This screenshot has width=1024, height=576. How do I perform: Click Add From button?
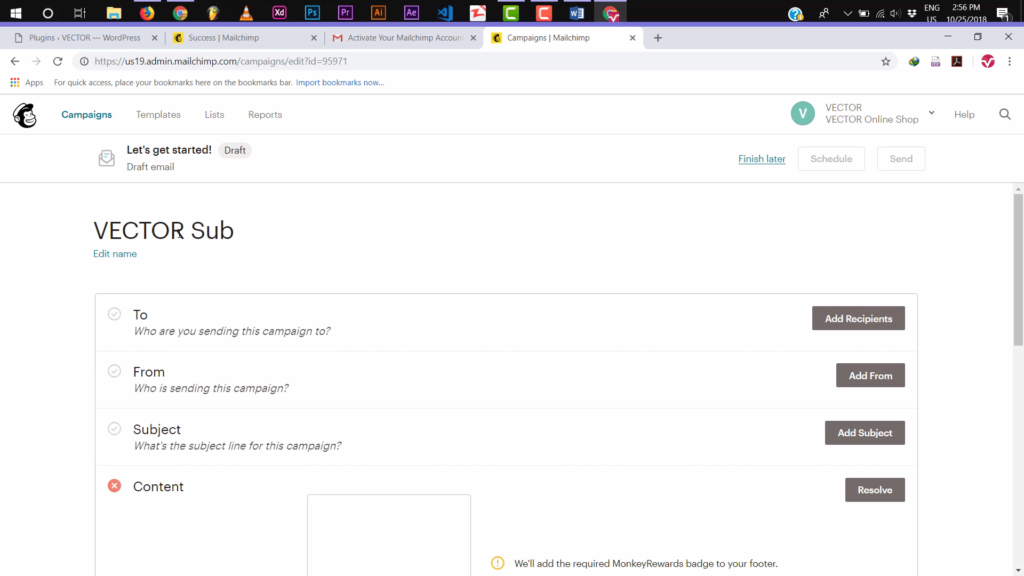tap(870, 376)
